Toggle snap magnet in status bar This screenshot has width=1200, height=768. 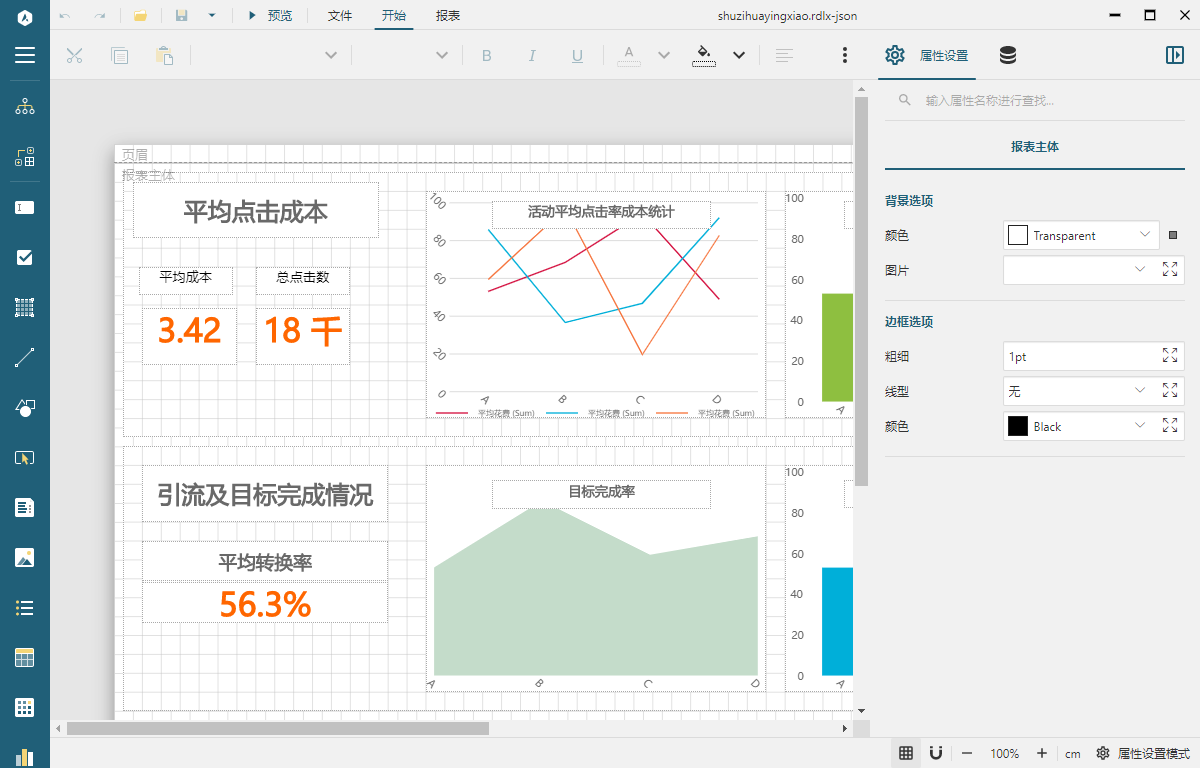coord(936,753)
